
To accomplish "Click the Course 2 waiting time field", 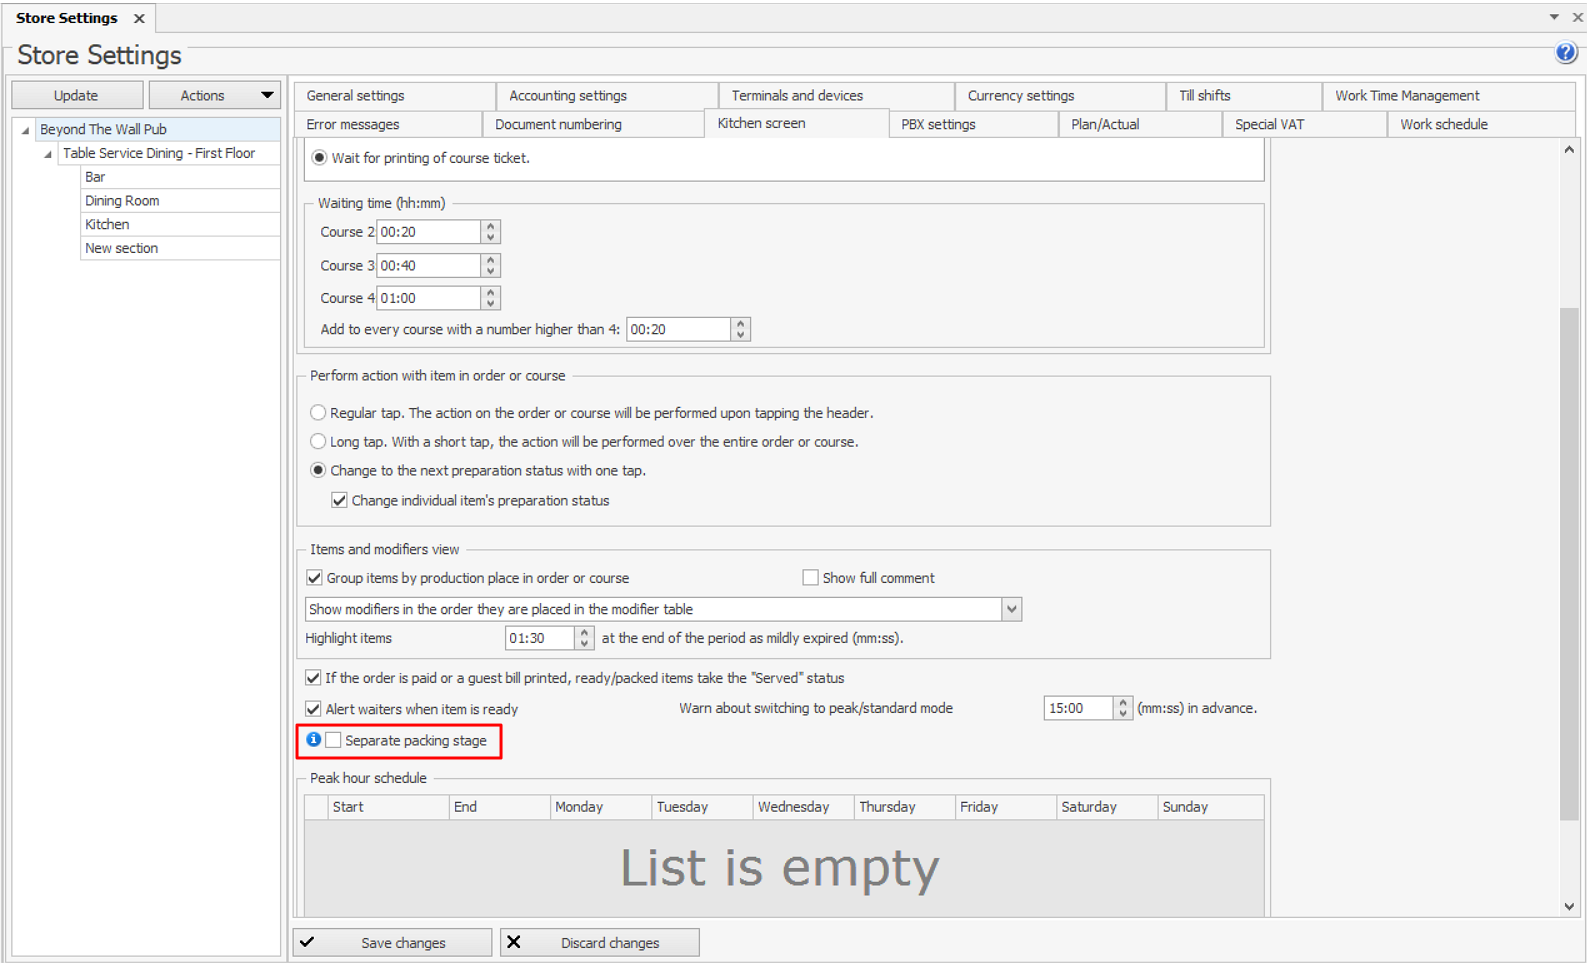I will 428,232.
